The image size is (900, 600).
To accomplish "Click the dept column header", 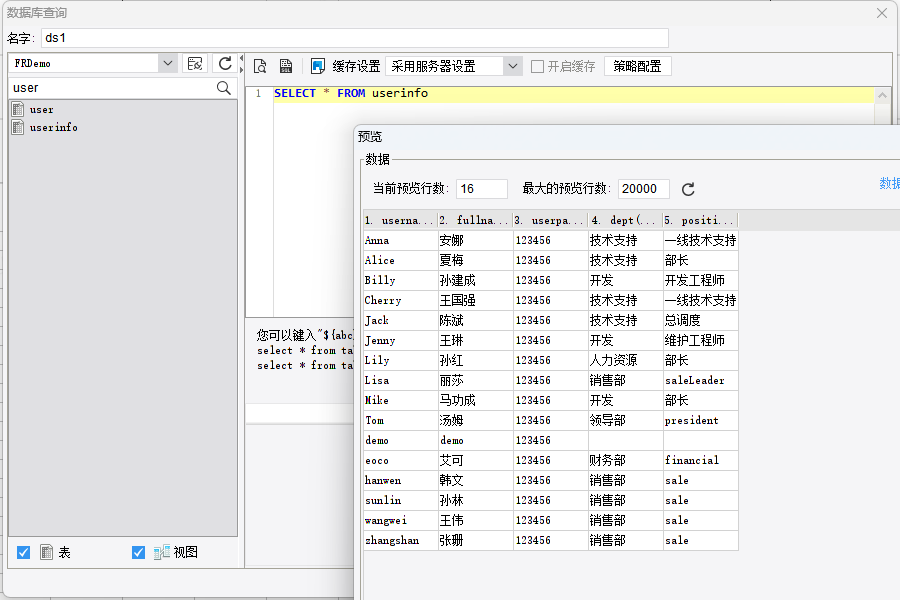I will click(625, 220).
